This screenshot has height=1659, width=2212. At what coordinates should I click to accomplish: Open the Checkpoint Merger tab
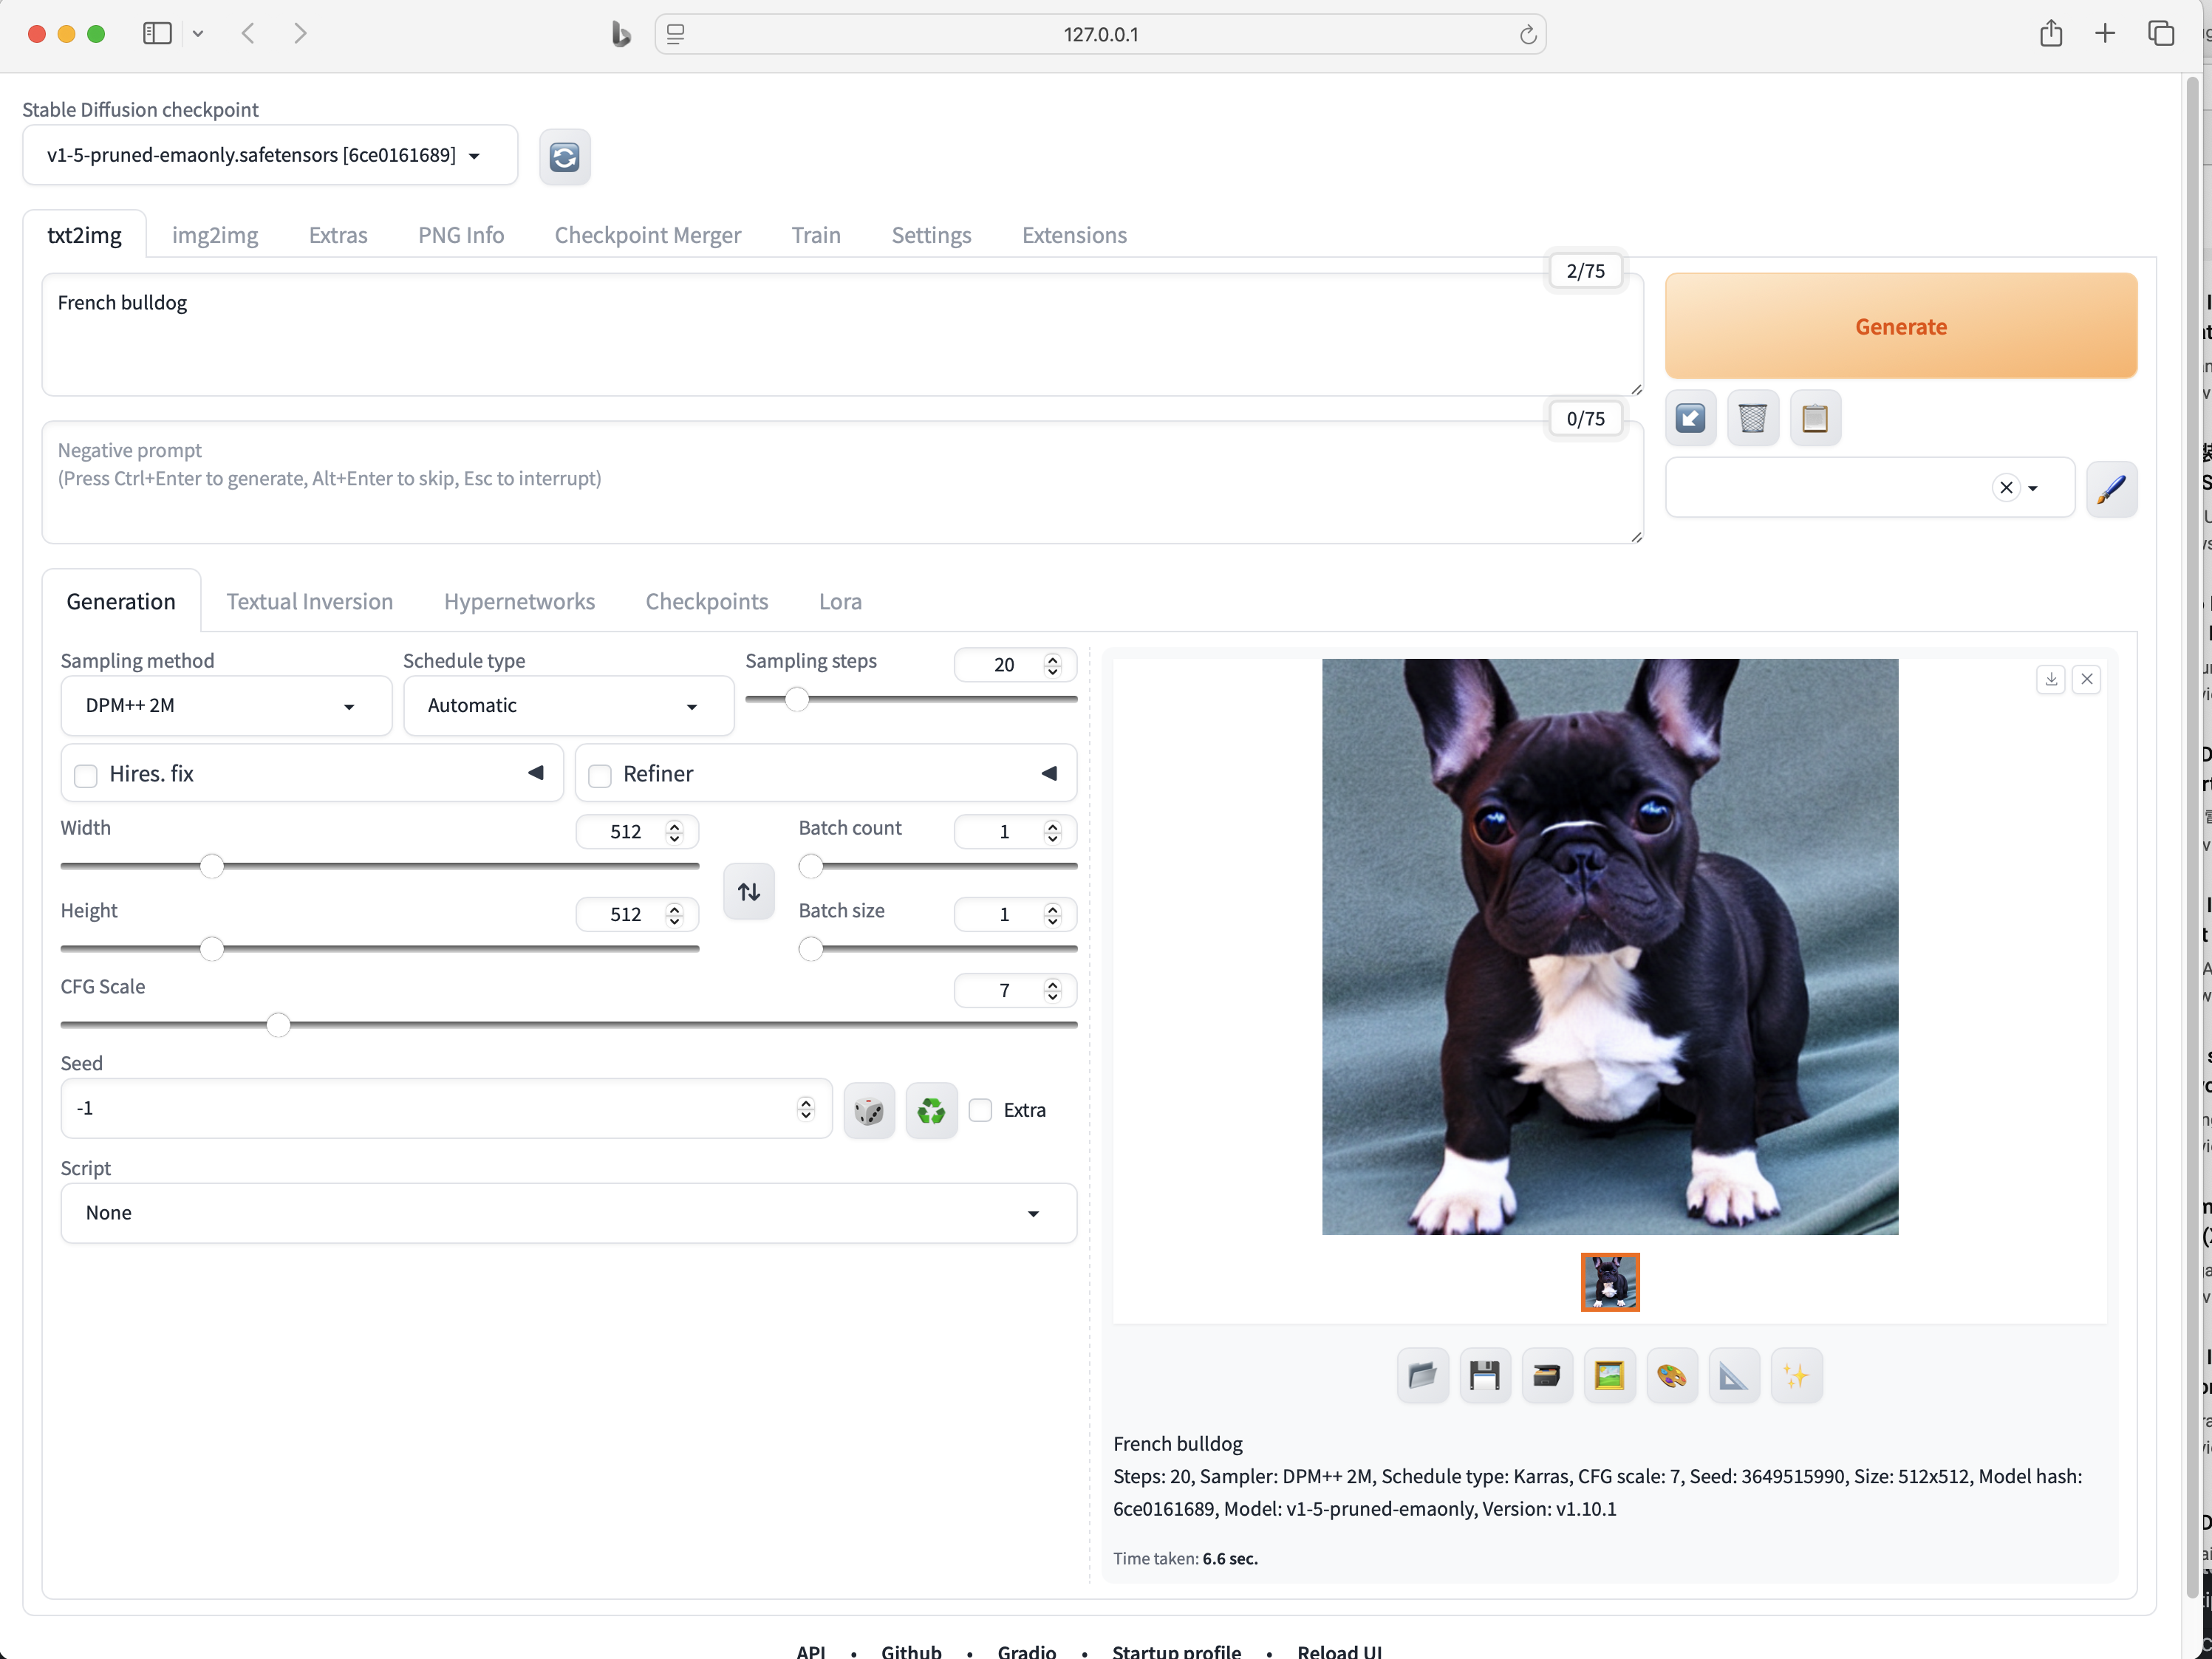pos(648,235)
